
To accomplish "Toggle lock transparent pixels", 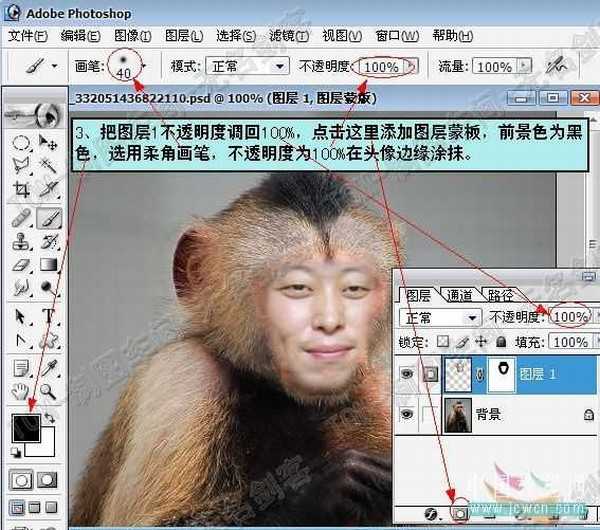I will click(443, 341).
